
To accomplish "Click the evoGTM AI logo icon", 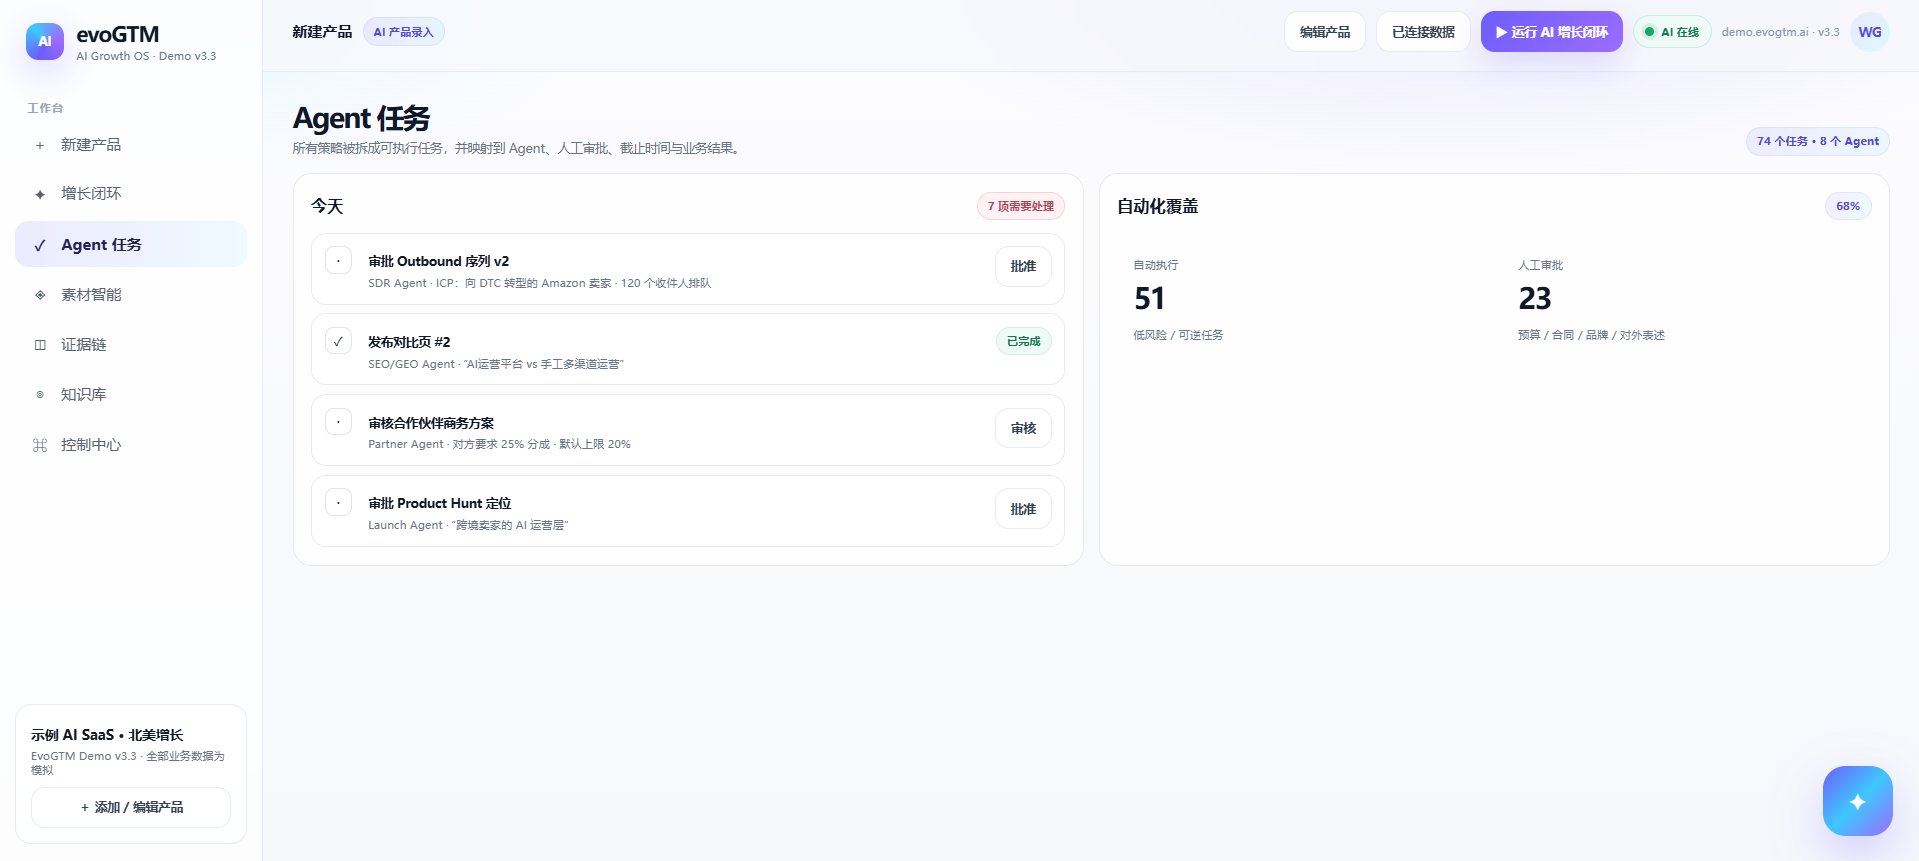I will [x=45, y=41].
